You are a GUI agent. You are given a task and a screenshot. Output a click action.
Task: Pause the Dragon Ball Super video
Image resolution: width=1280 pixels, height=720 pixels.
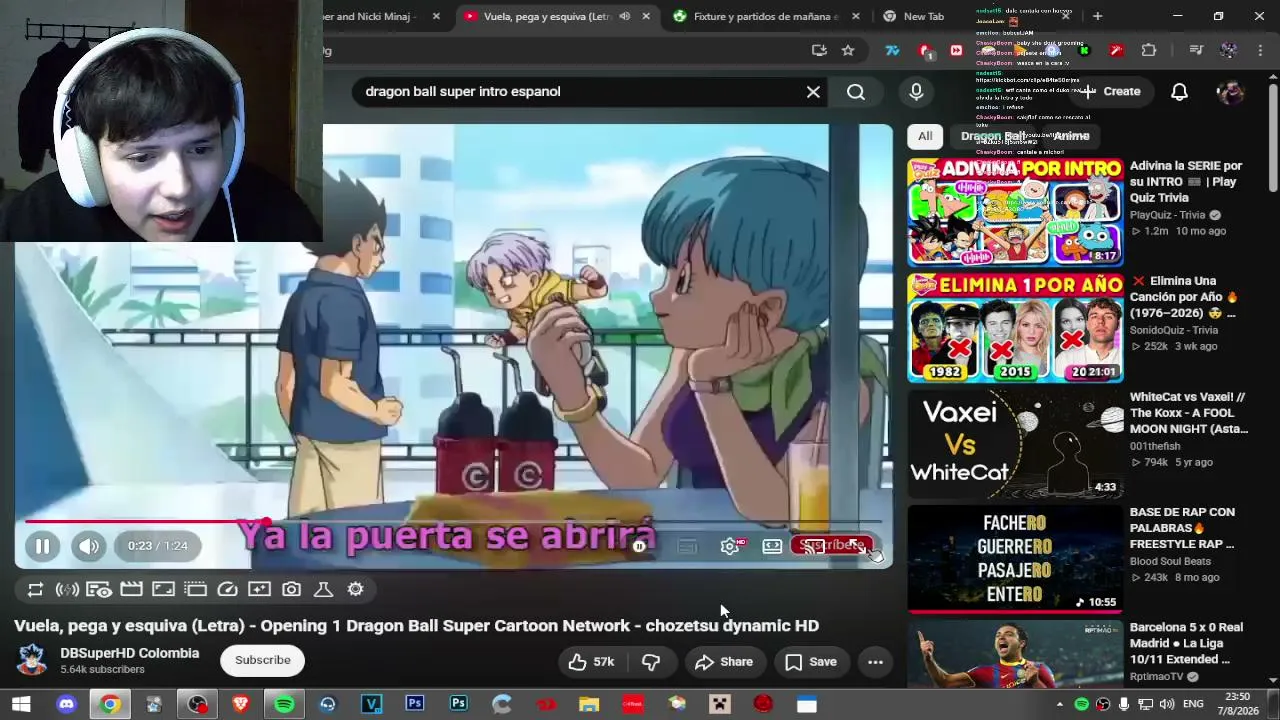coord(42,546)
